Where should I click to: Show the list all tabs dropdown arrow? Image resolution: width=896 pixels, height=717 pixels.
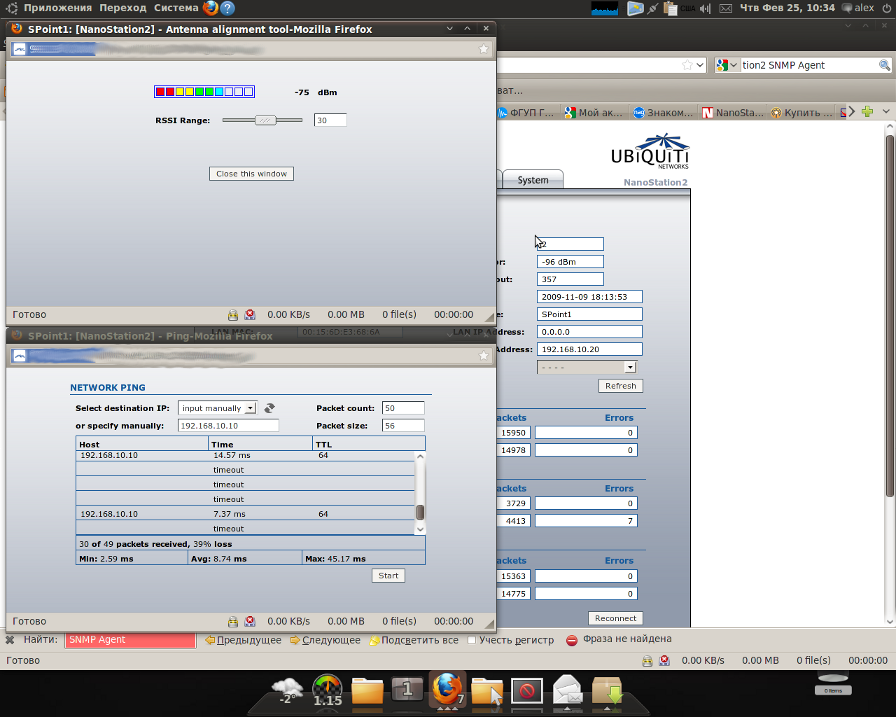tap(886, 112)
